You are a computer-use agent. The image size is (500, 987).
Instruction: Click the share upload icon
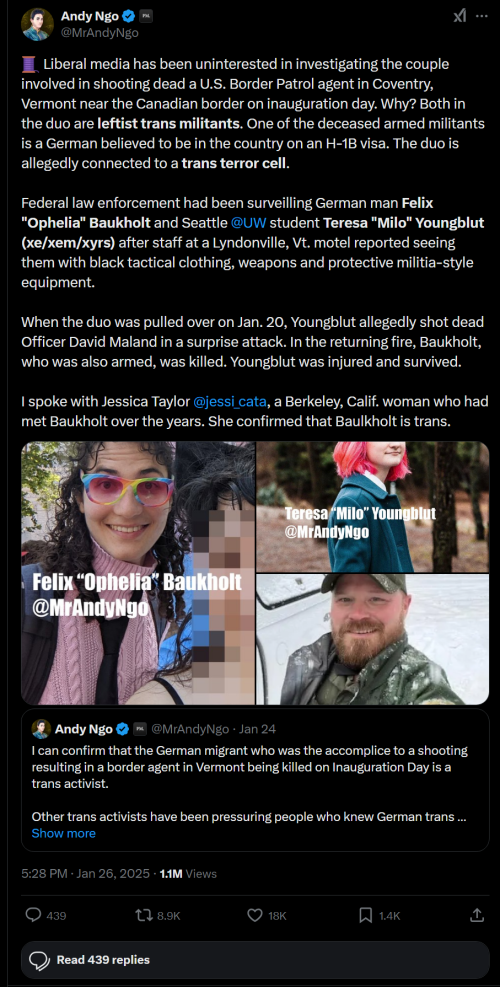coord(477,915)
